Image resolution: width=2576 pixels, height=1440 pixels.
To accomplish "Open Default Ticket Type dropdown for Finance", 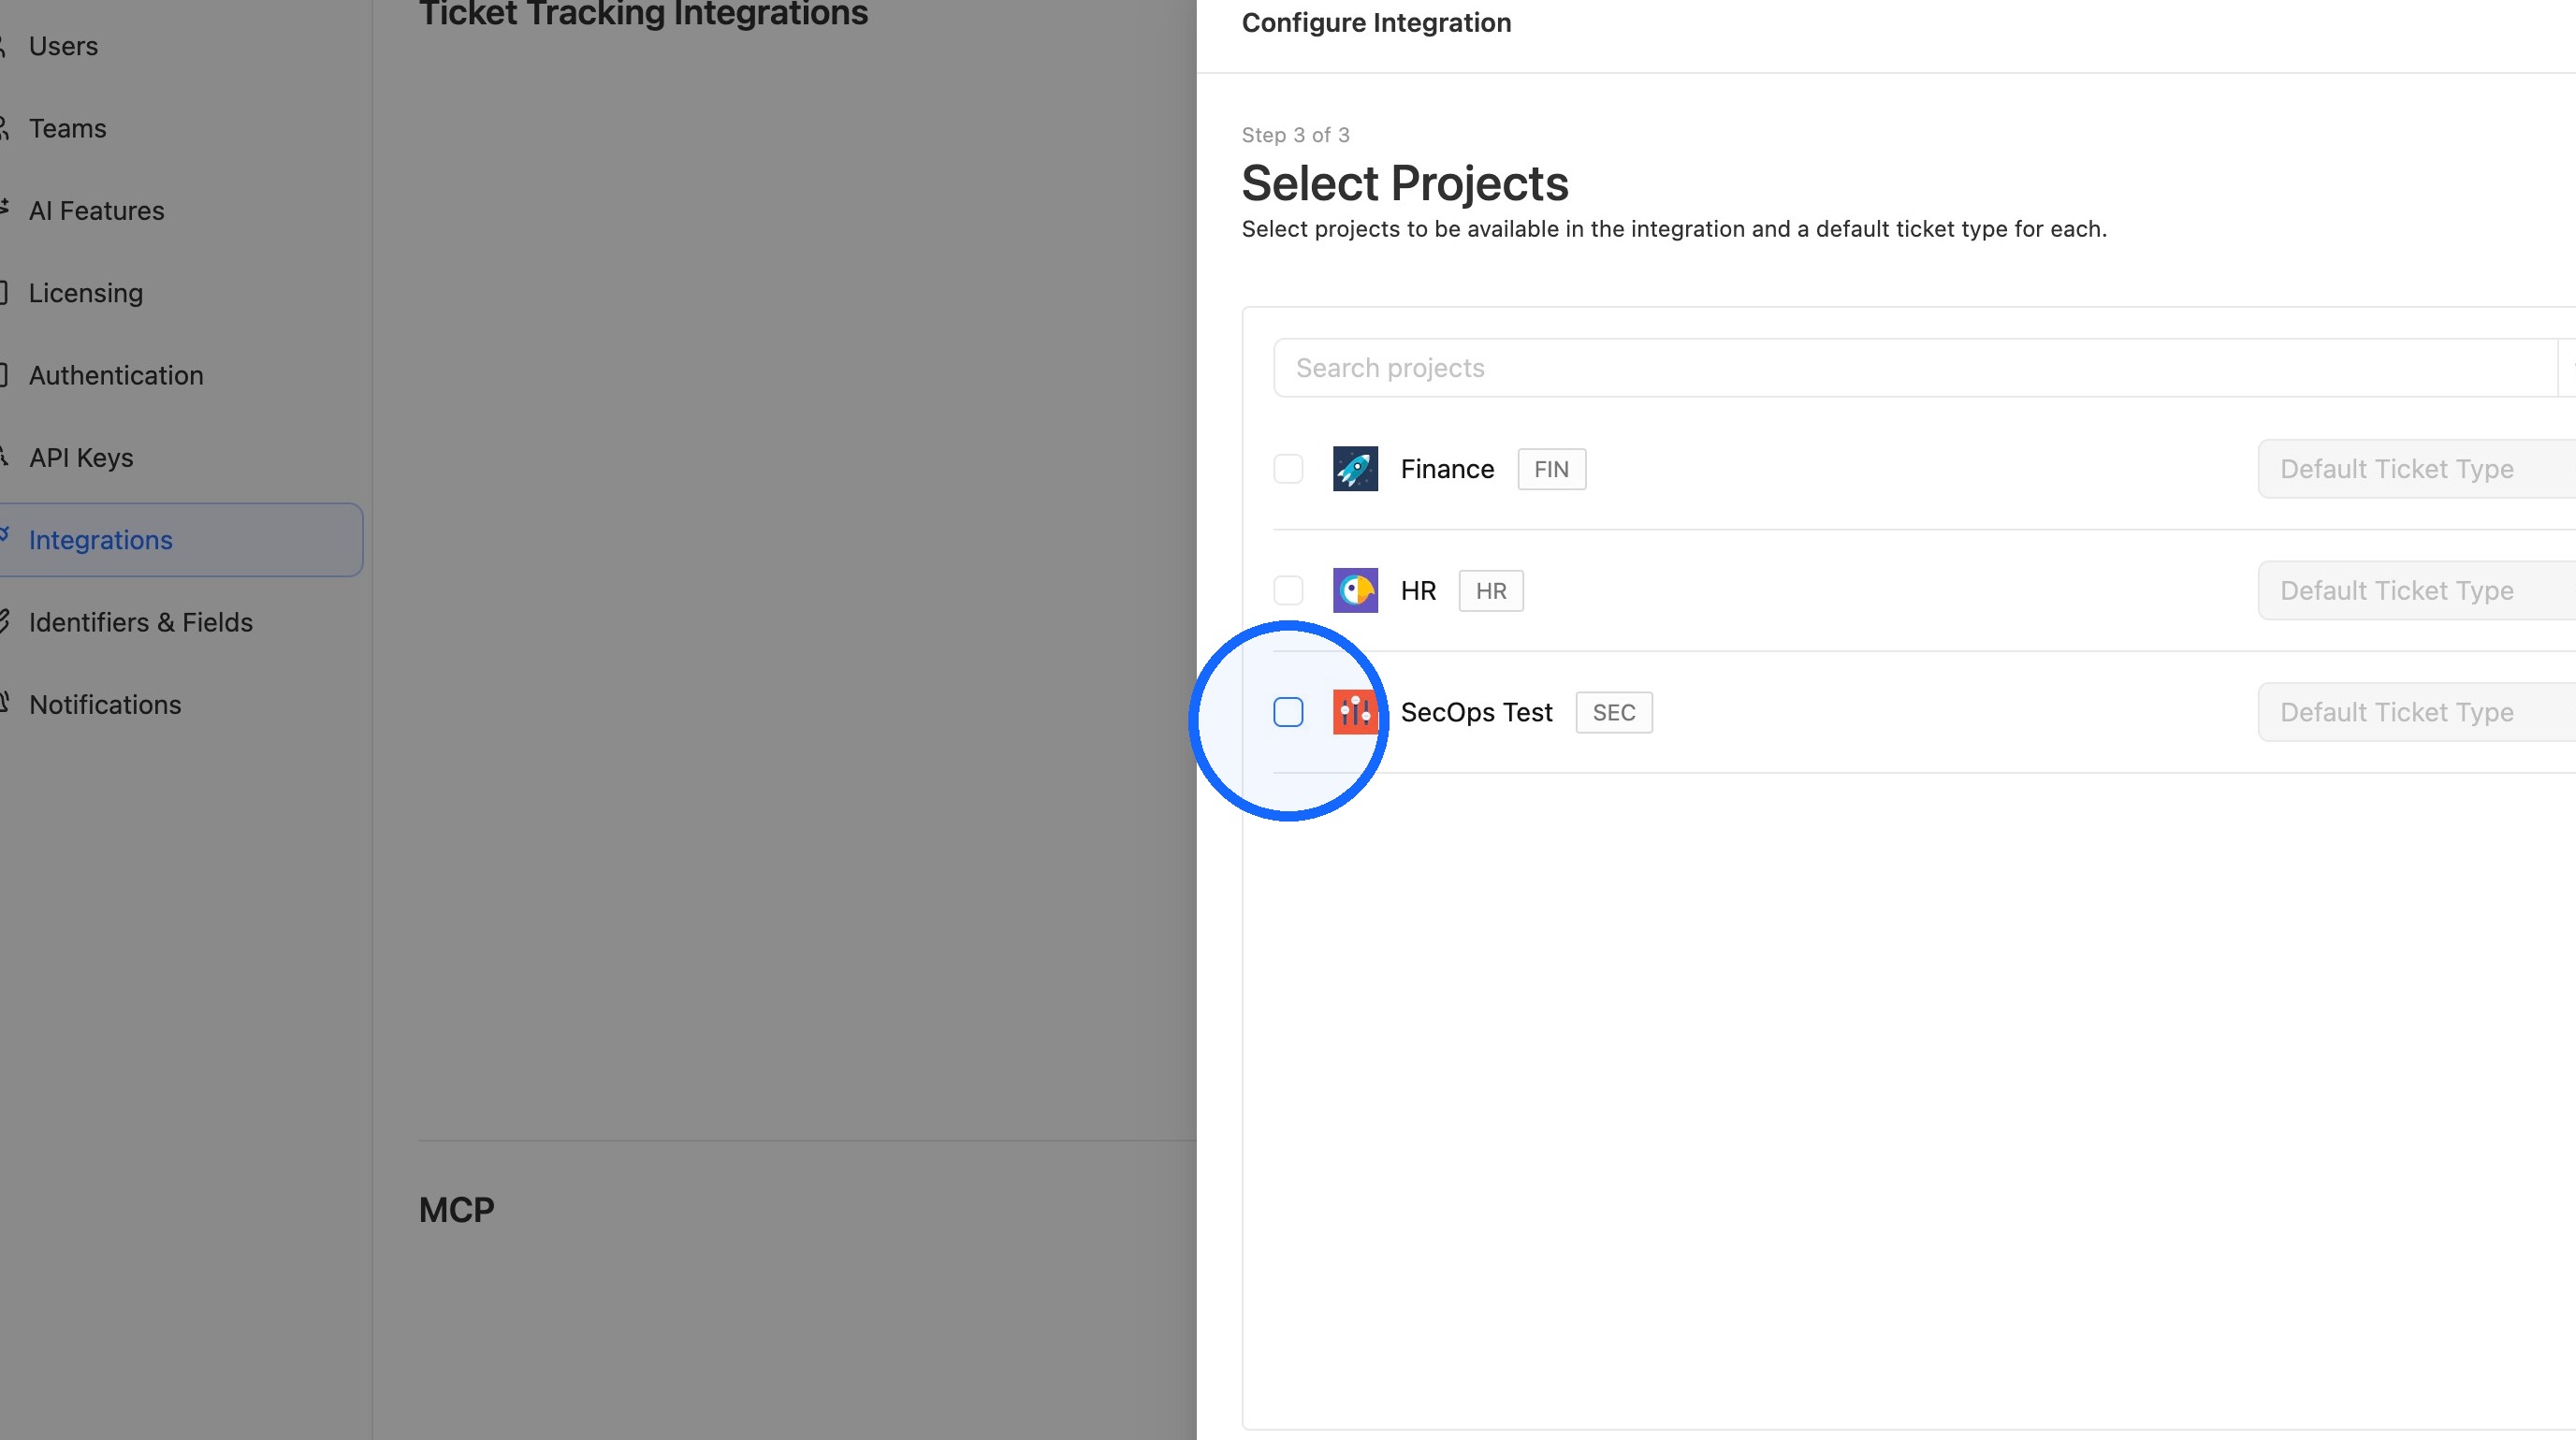I will click(2417, 469).
